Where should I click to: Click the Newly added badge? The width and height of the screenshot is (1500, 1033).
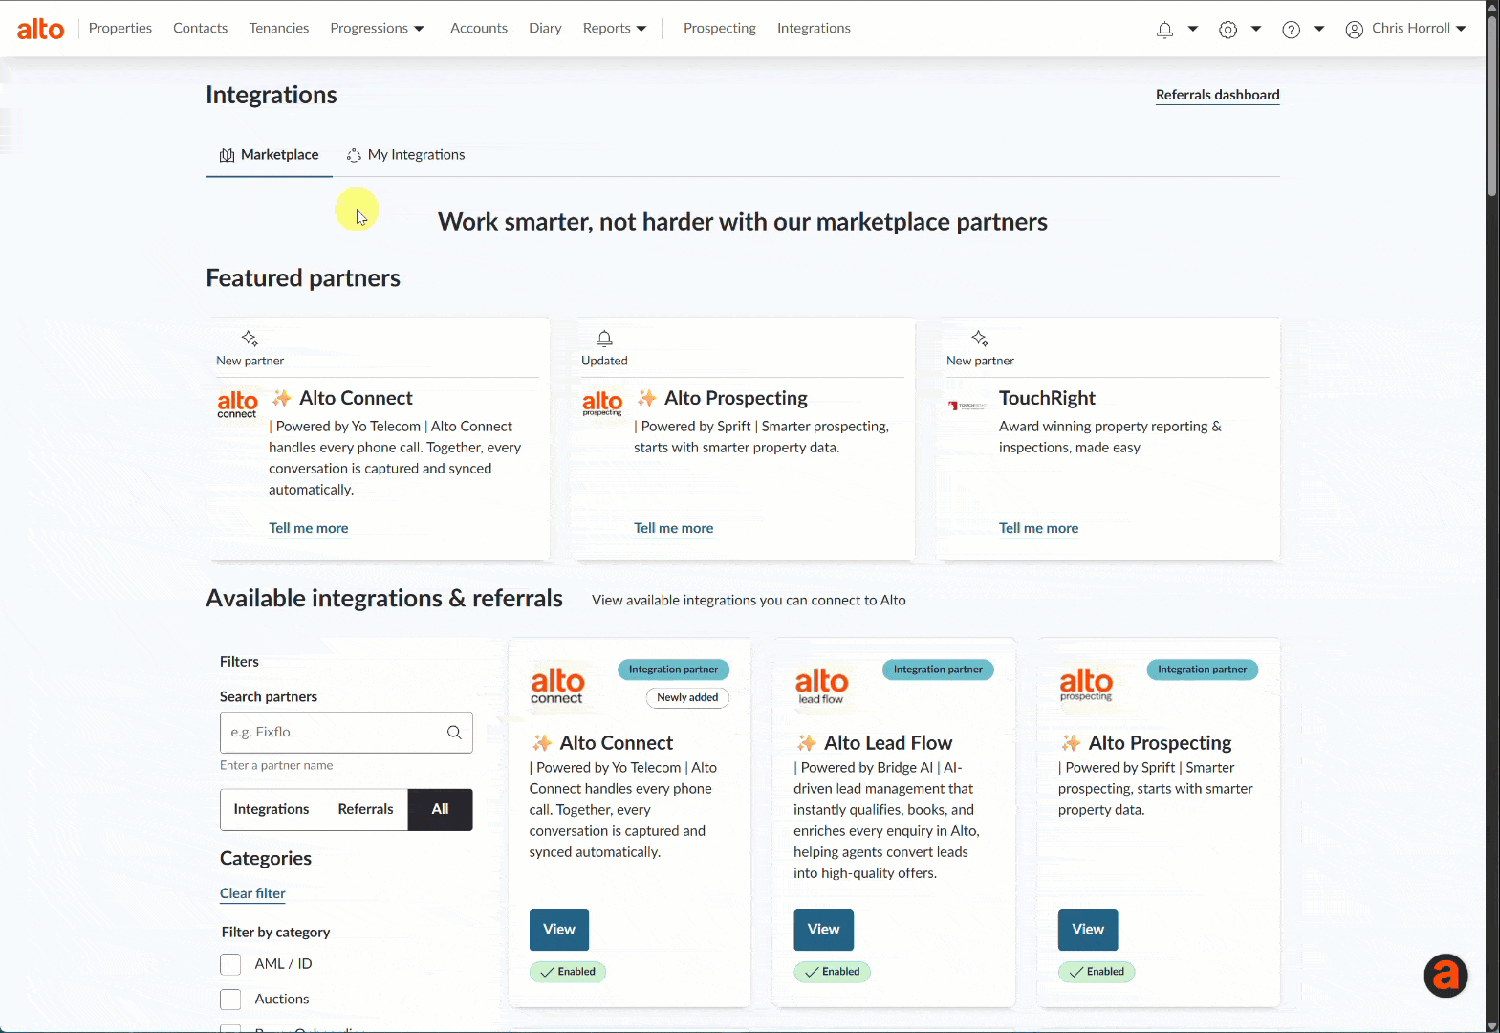pos(688,698)
